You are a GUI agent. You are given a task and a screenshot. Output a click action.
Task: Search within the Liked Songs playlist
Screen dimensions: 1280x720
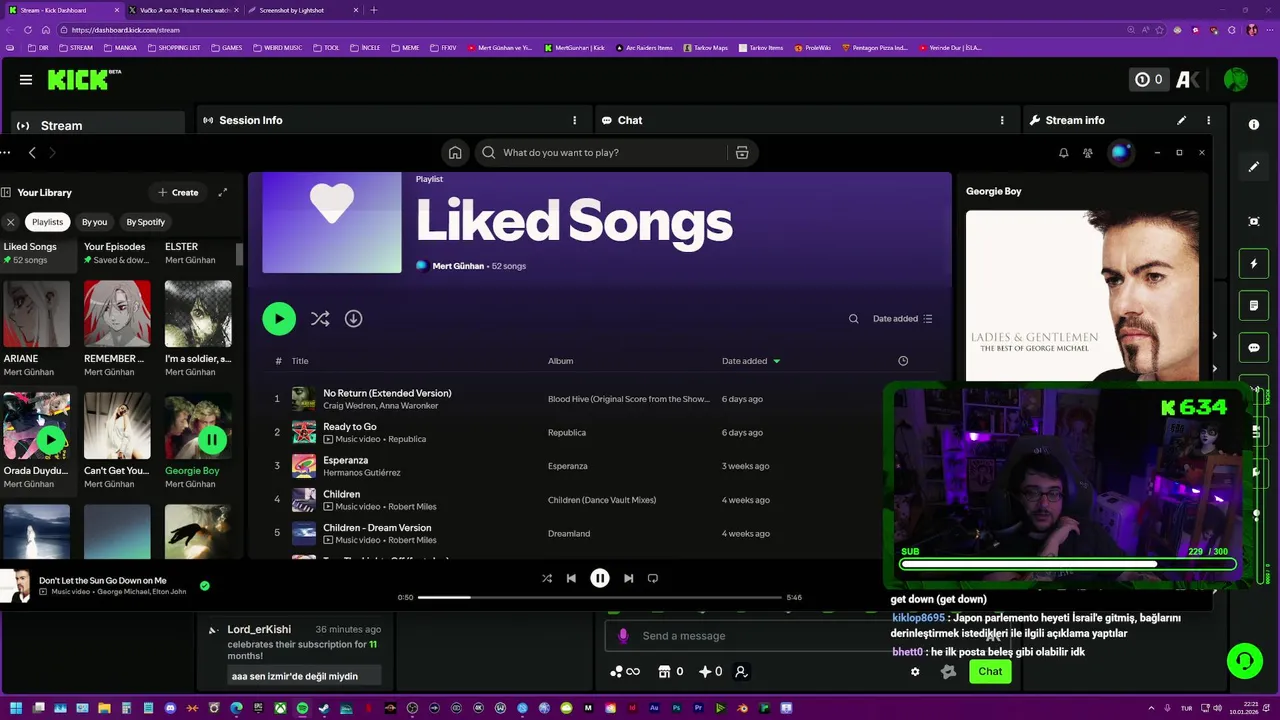tap(853, 319)
